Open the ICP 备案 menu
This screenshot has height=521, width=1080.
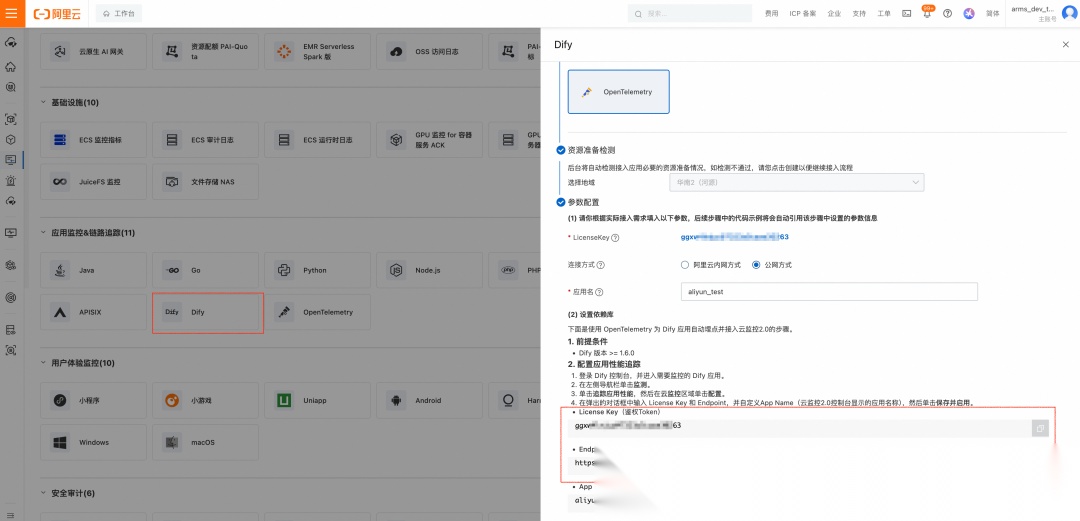pyautogui.click(x=802, y=14)
